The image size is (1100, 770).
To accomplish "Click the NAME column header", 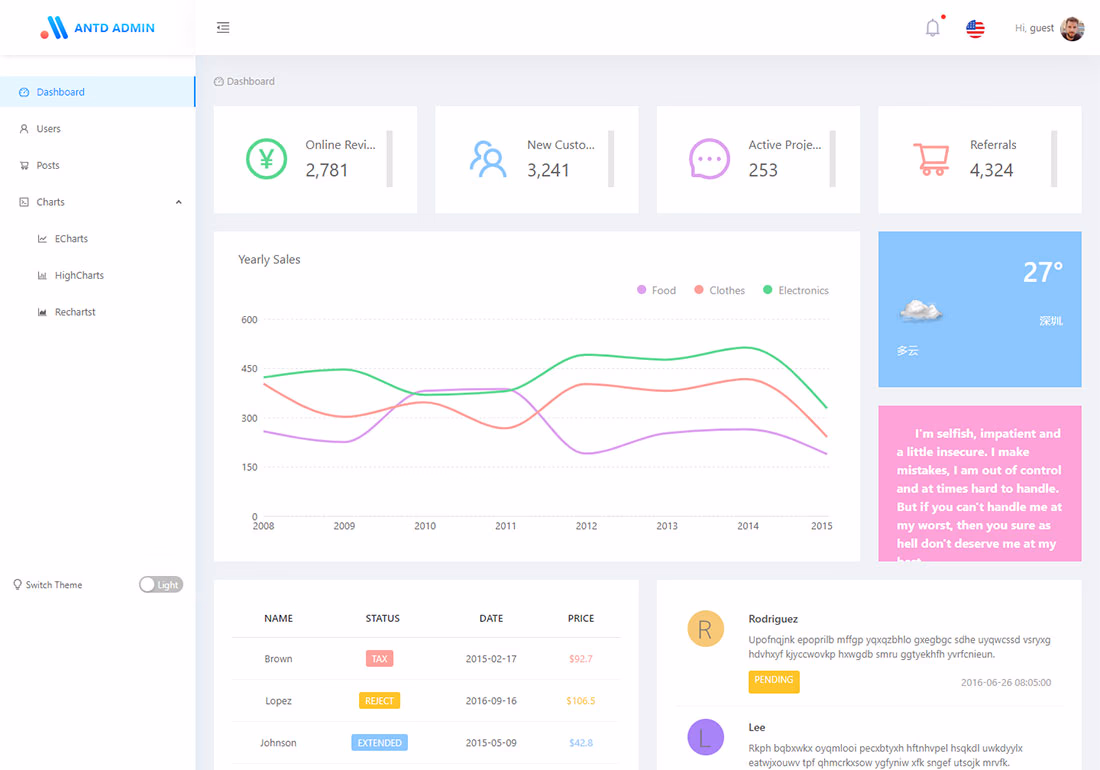I will (x=279, y=619).
